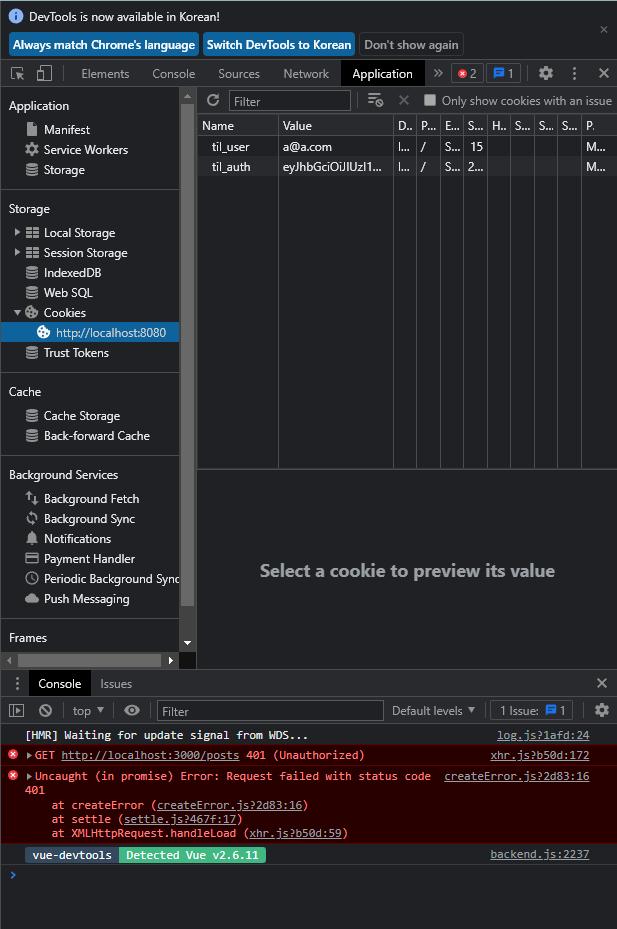Image resolution: width=617 pixels, height=929 pixels.
Task: Open DevTools settings gear in the top bar
Action: 546,73
